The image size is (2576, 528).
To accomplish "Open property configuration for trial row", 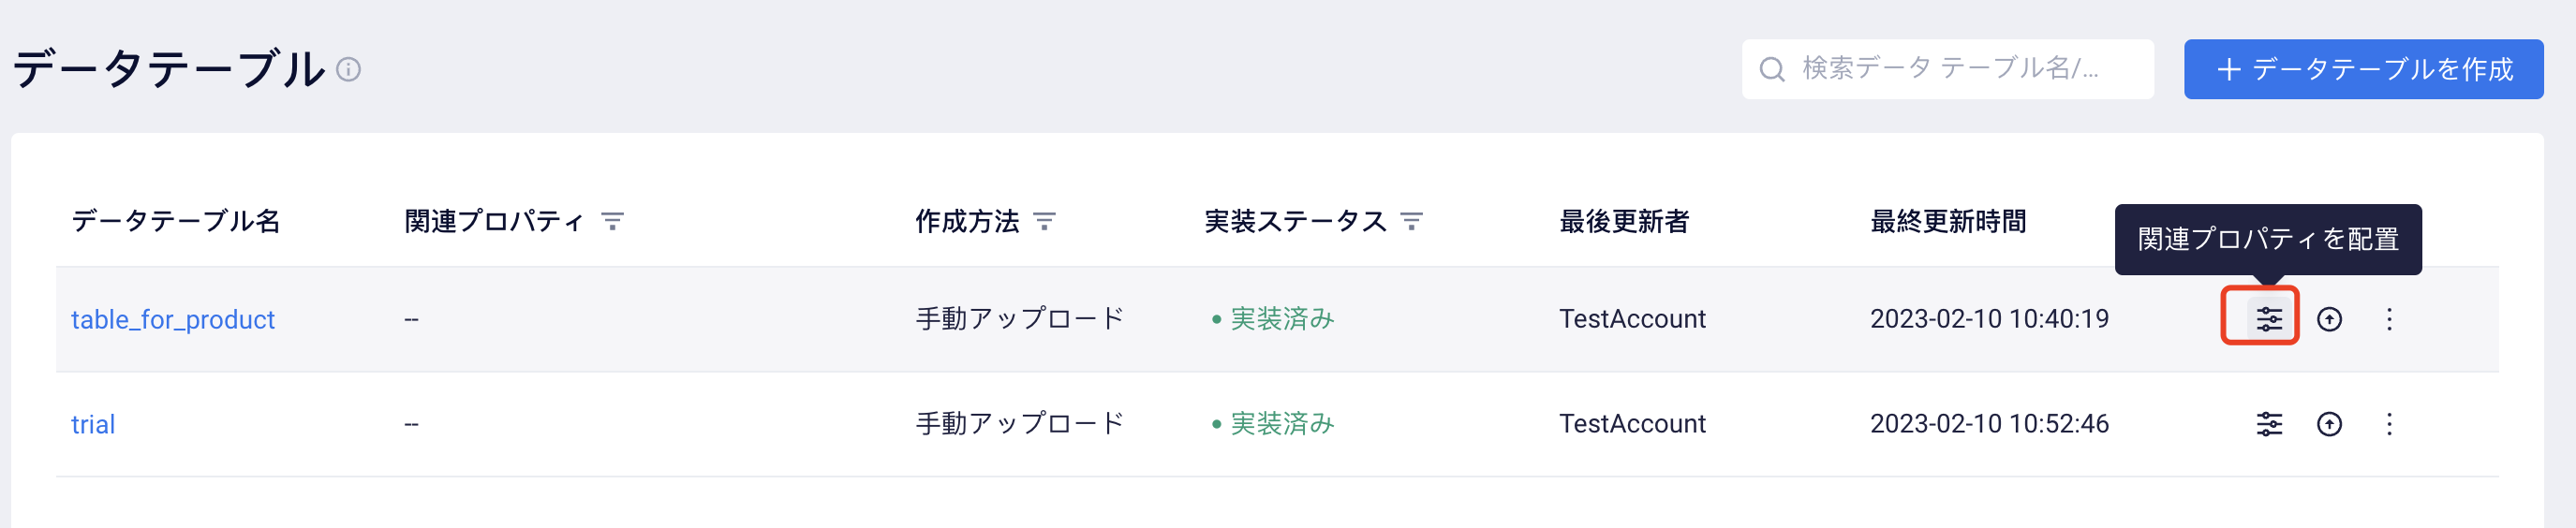I will tap(2269, 424).
